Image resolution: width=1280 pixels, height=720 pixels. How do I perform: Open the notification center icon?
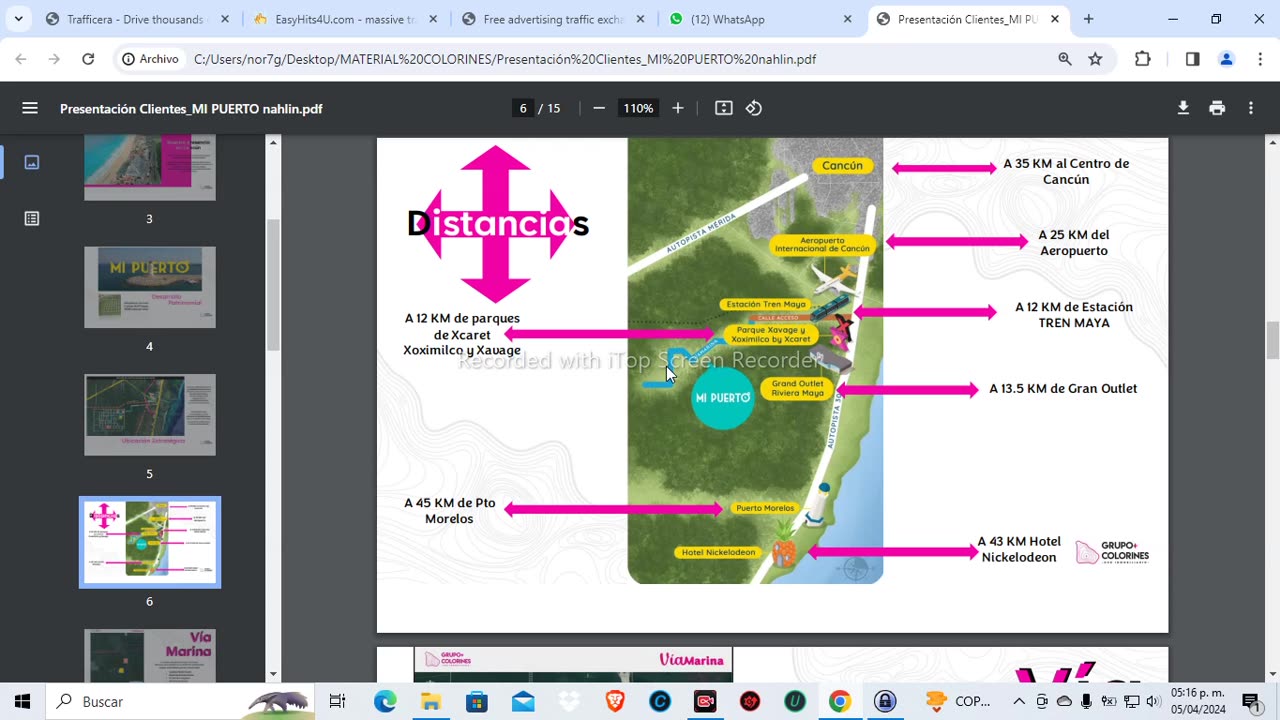[x=1251, y=701]
